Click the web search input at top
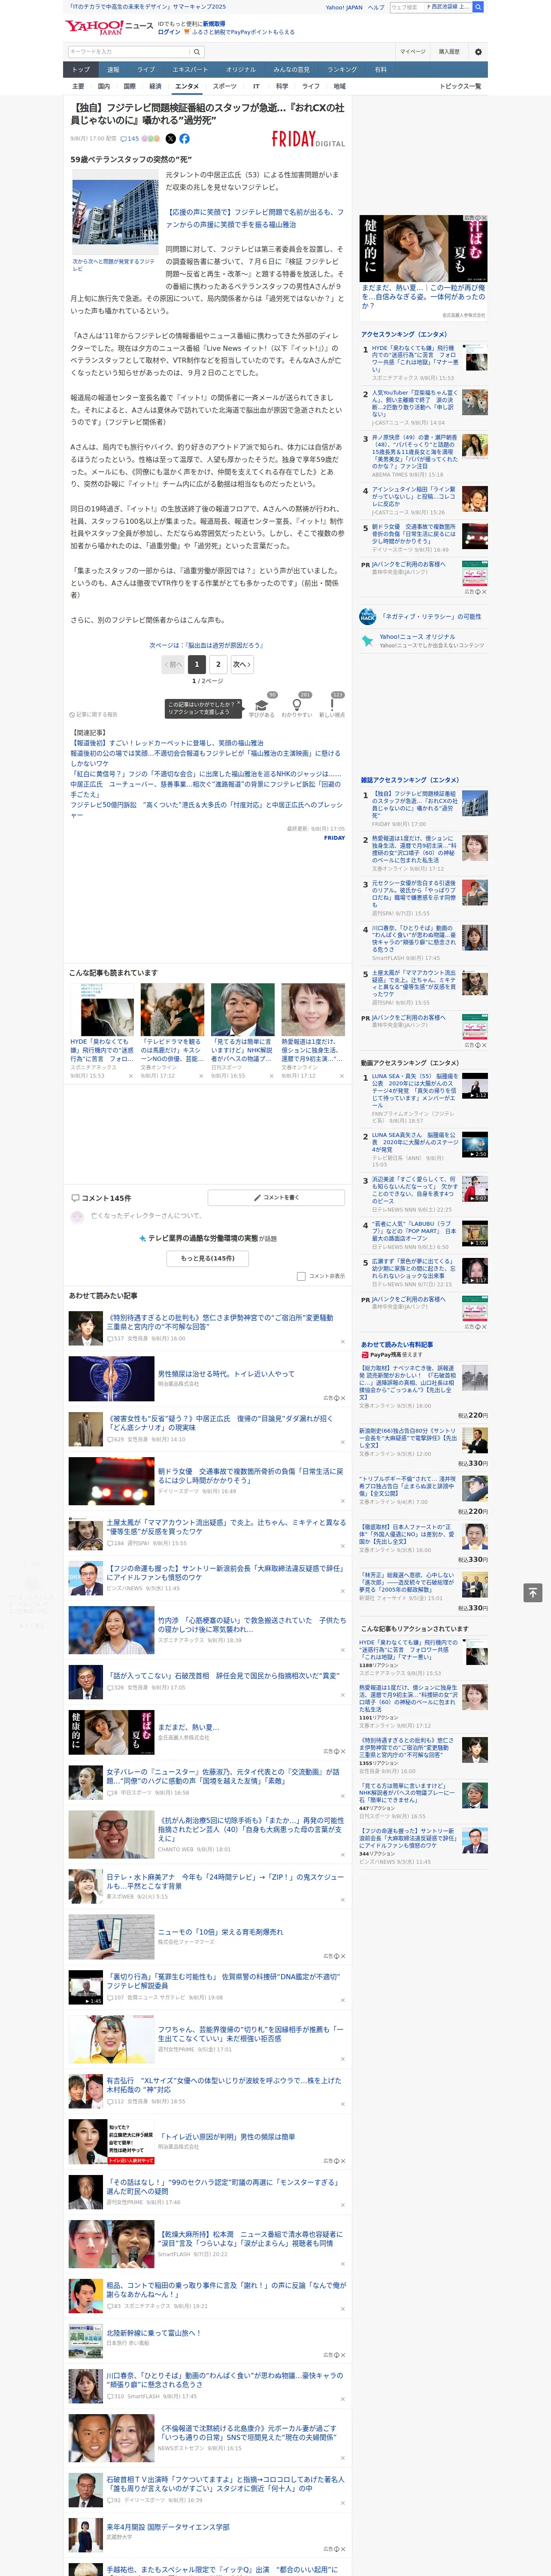Image resolution: width=551 pixels, height=2576 pixels. 408,7
